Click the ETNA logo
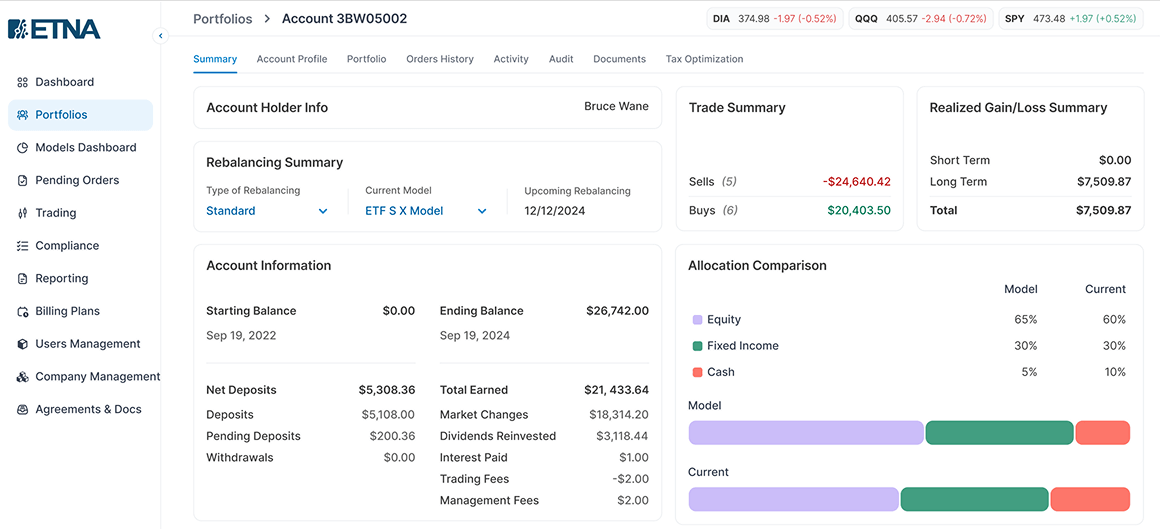1160x529 pixels. click(54, 28)
